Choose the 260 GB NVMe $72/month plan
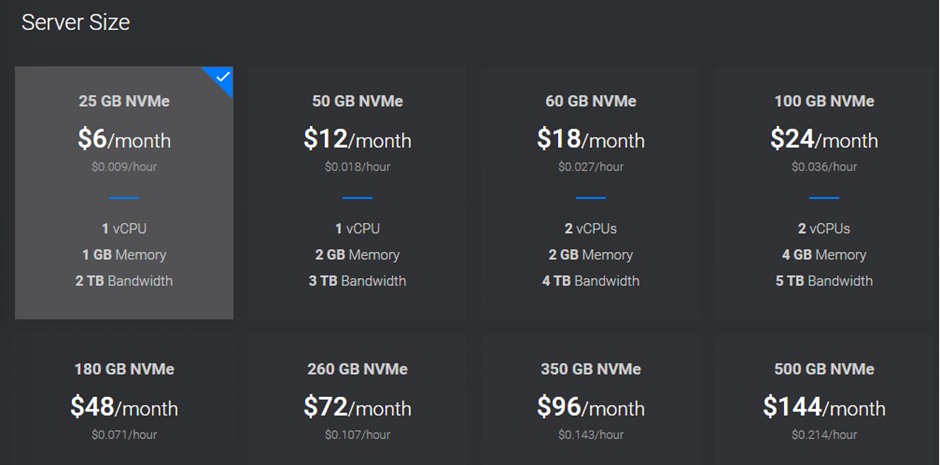Image resolution: width=940 pixels, height=465 pixels. point(357,399)
